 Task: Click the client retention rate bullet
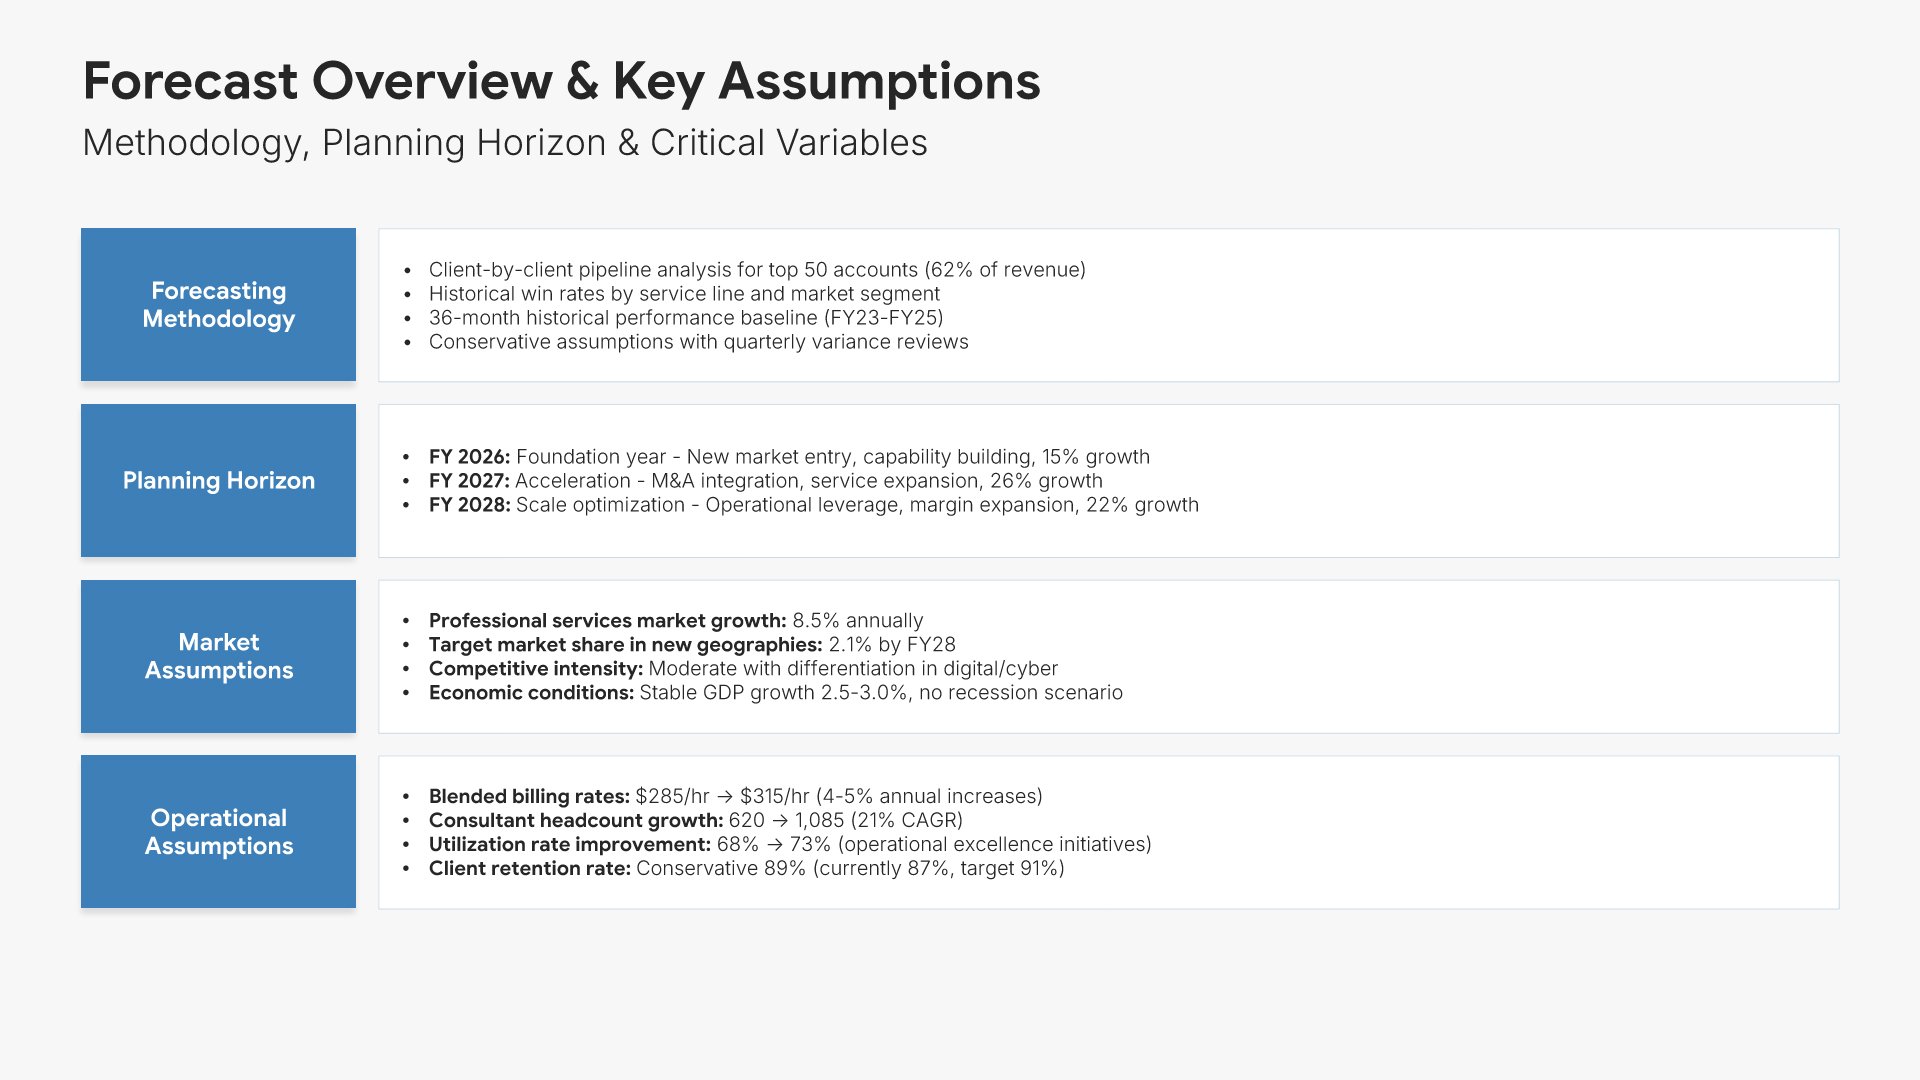pos(746,869)
